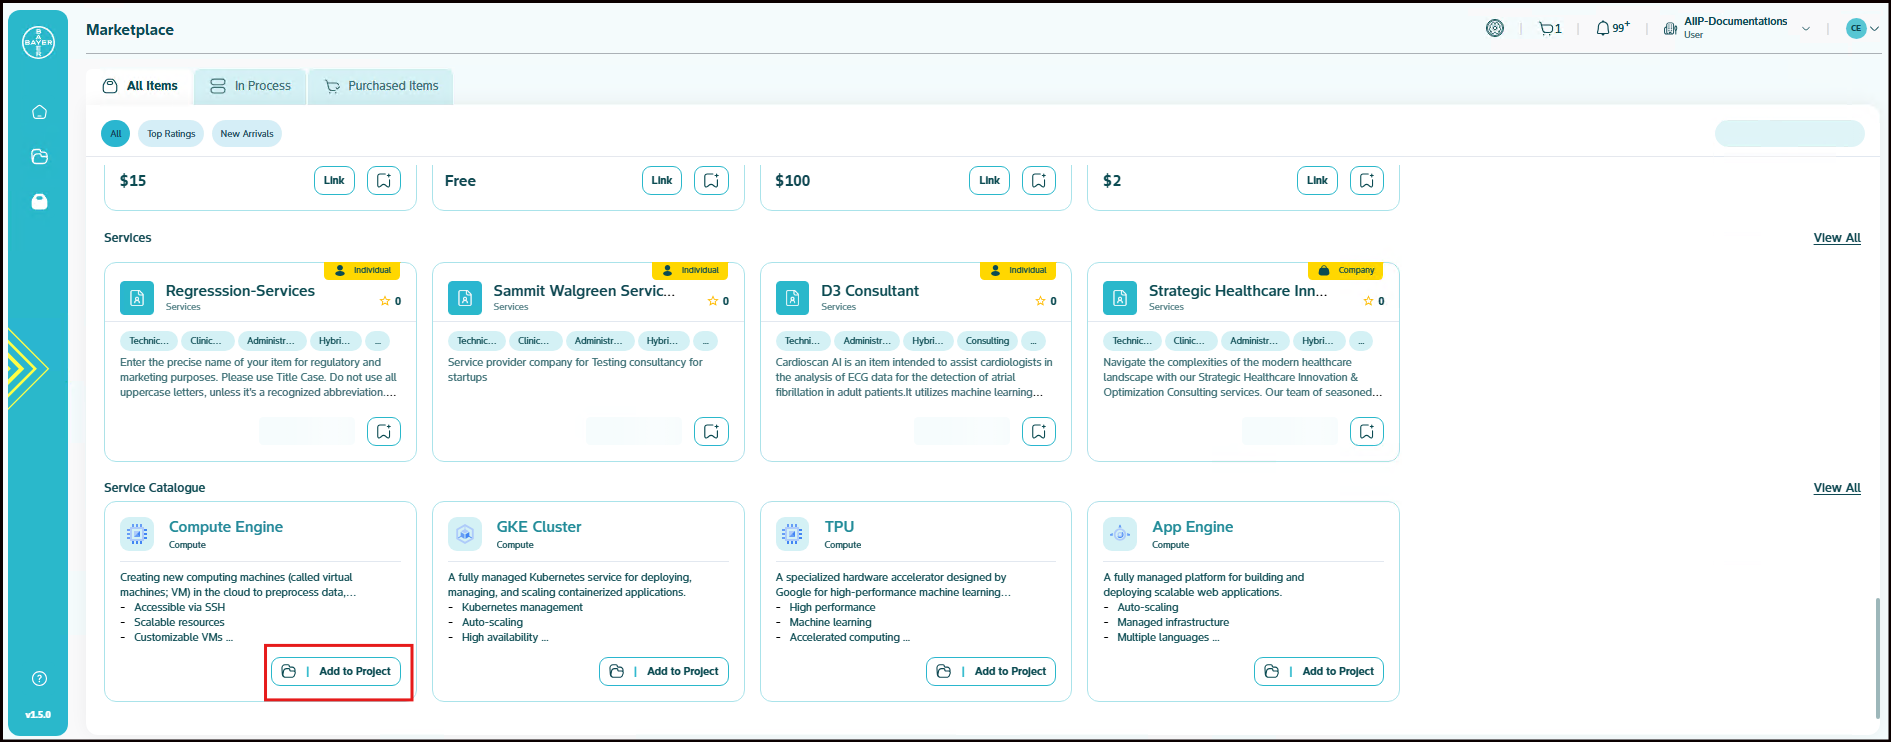
Task: Click View All for Services section
Action: pos(1836,238)
